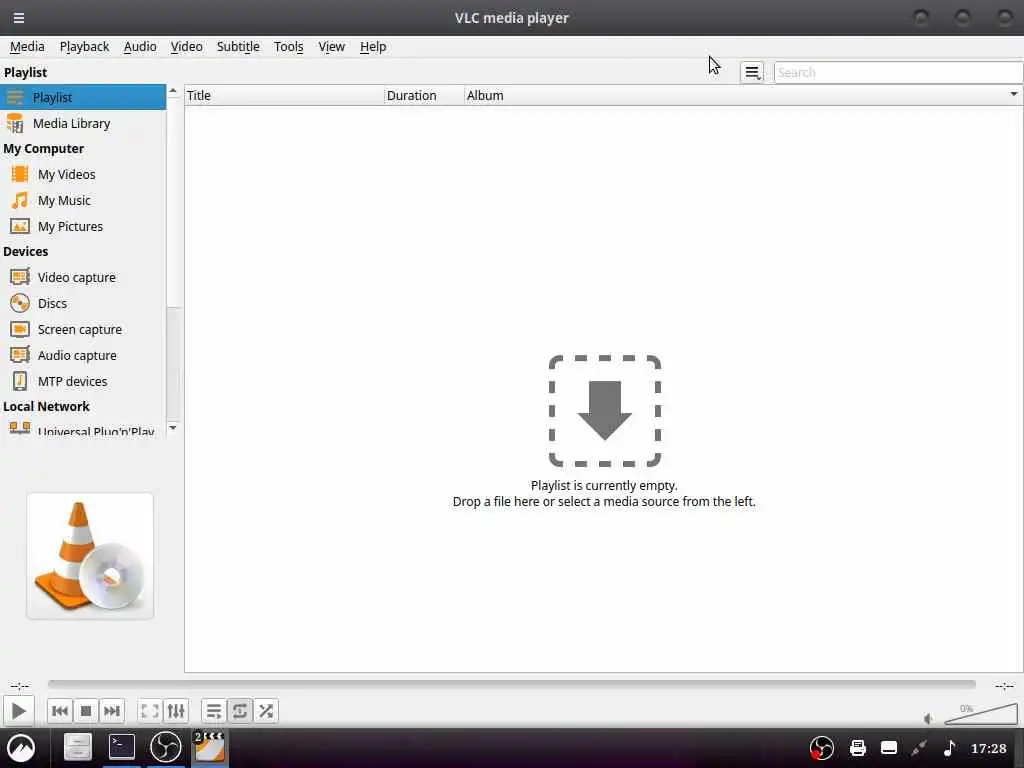Toggle the playlist view button
The width and height of the screenshot is (1024, 768).
(214, 711)
